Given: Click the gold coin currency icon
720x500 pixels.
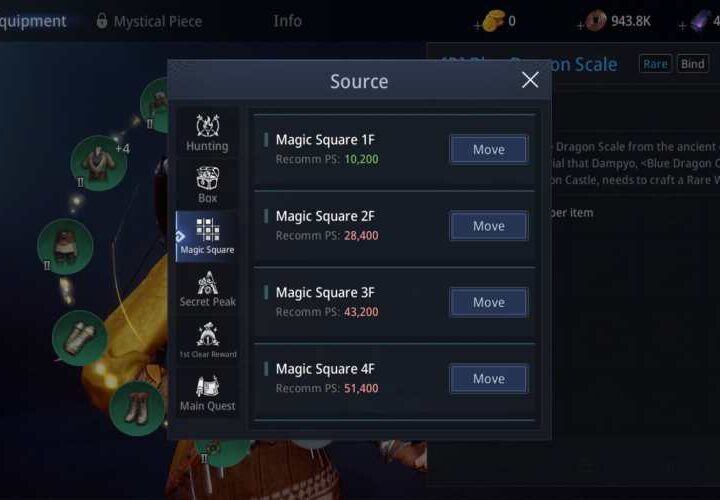Looking at the screenshot, I should coord(494,21).
